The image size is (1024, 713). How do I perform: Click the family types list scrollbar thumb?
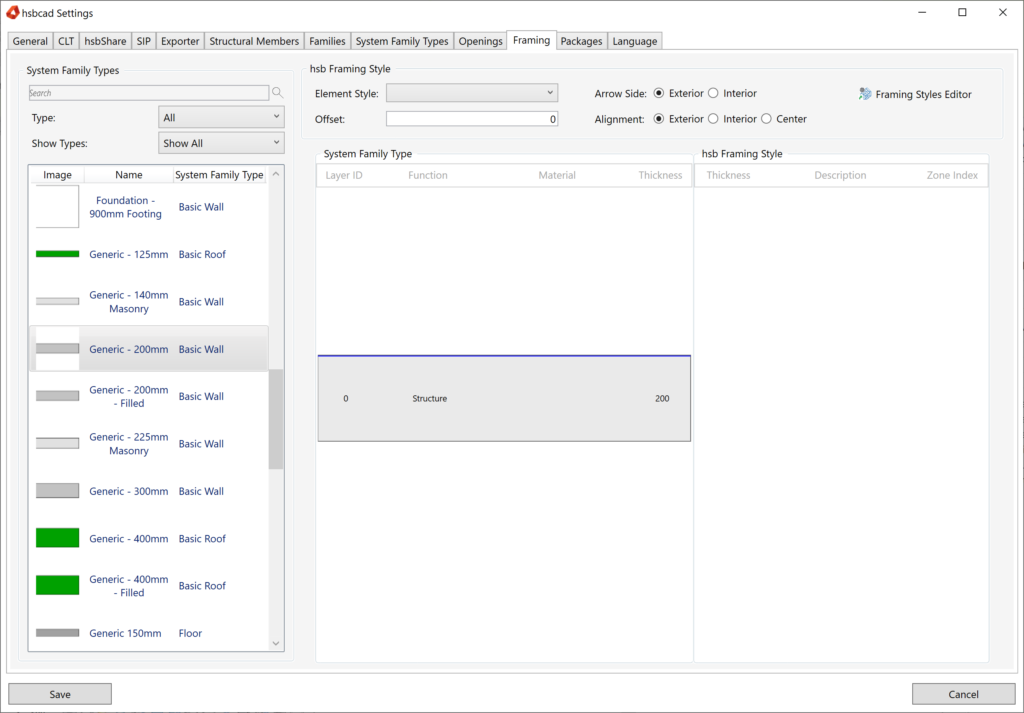[x=276, y=419]
